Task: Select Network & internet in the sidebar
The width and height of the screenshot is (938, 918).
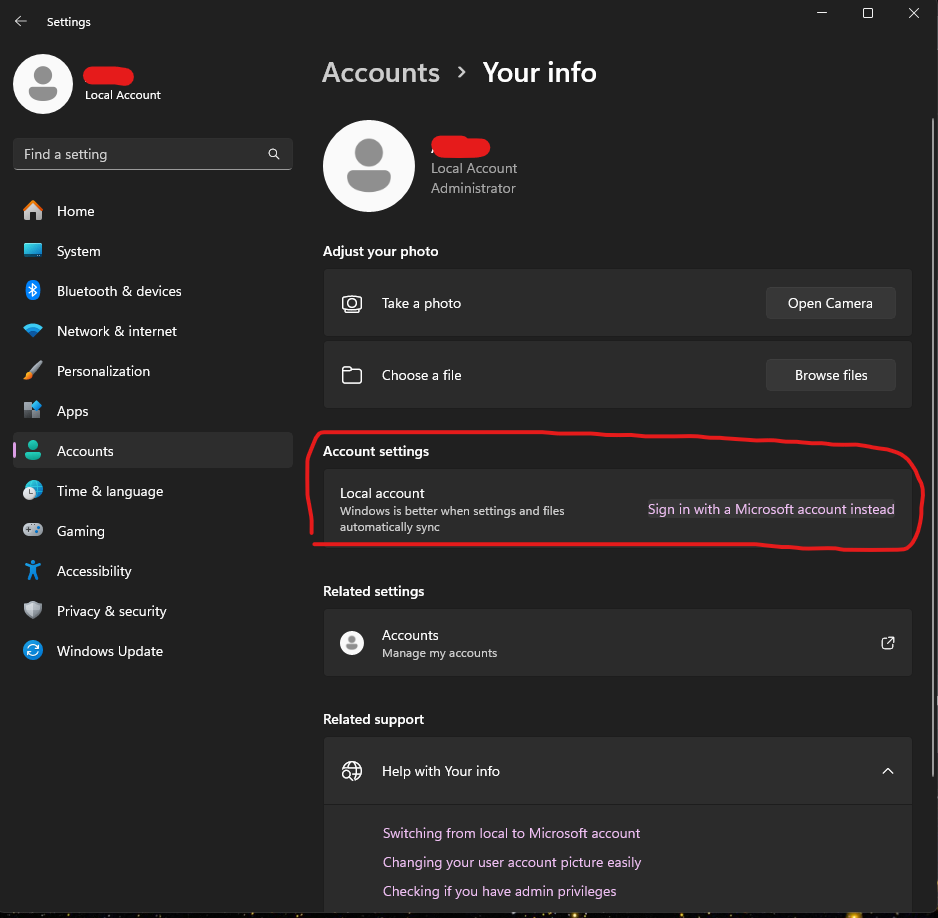Action: [x=153, y=331]
